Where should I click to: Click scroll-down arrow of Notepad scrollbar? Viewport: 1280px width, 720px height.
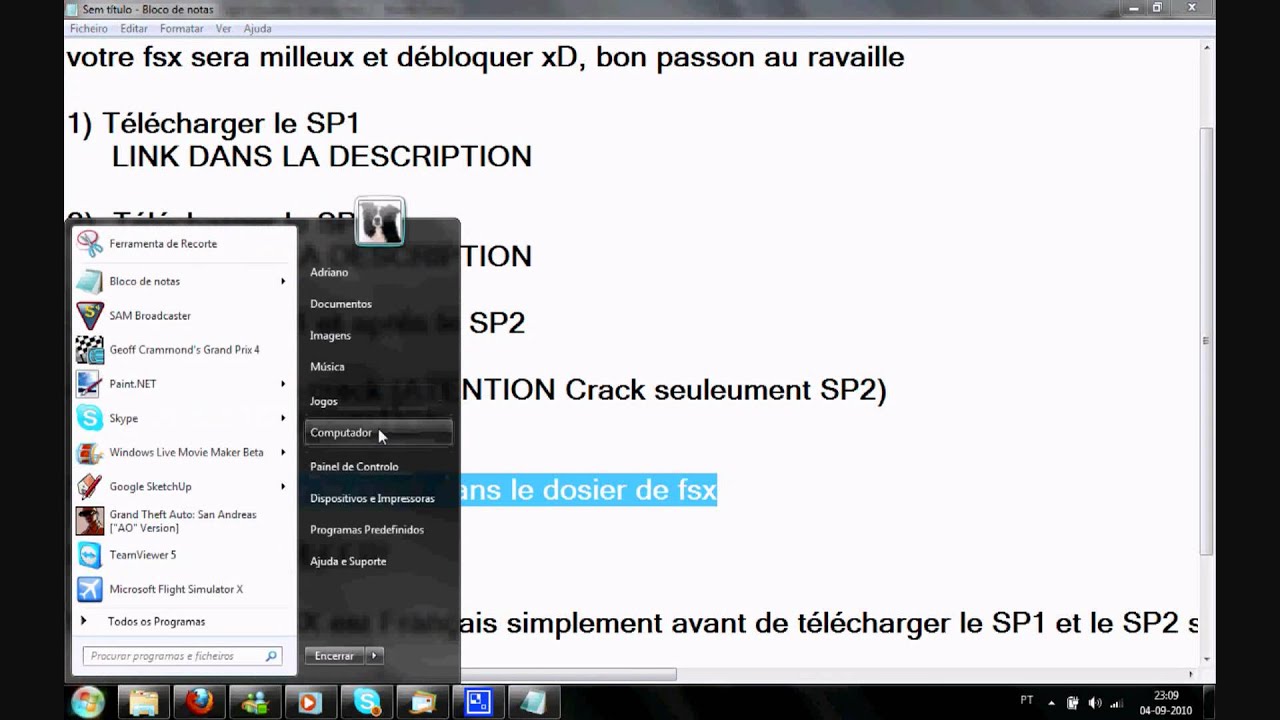point(1207,659)
